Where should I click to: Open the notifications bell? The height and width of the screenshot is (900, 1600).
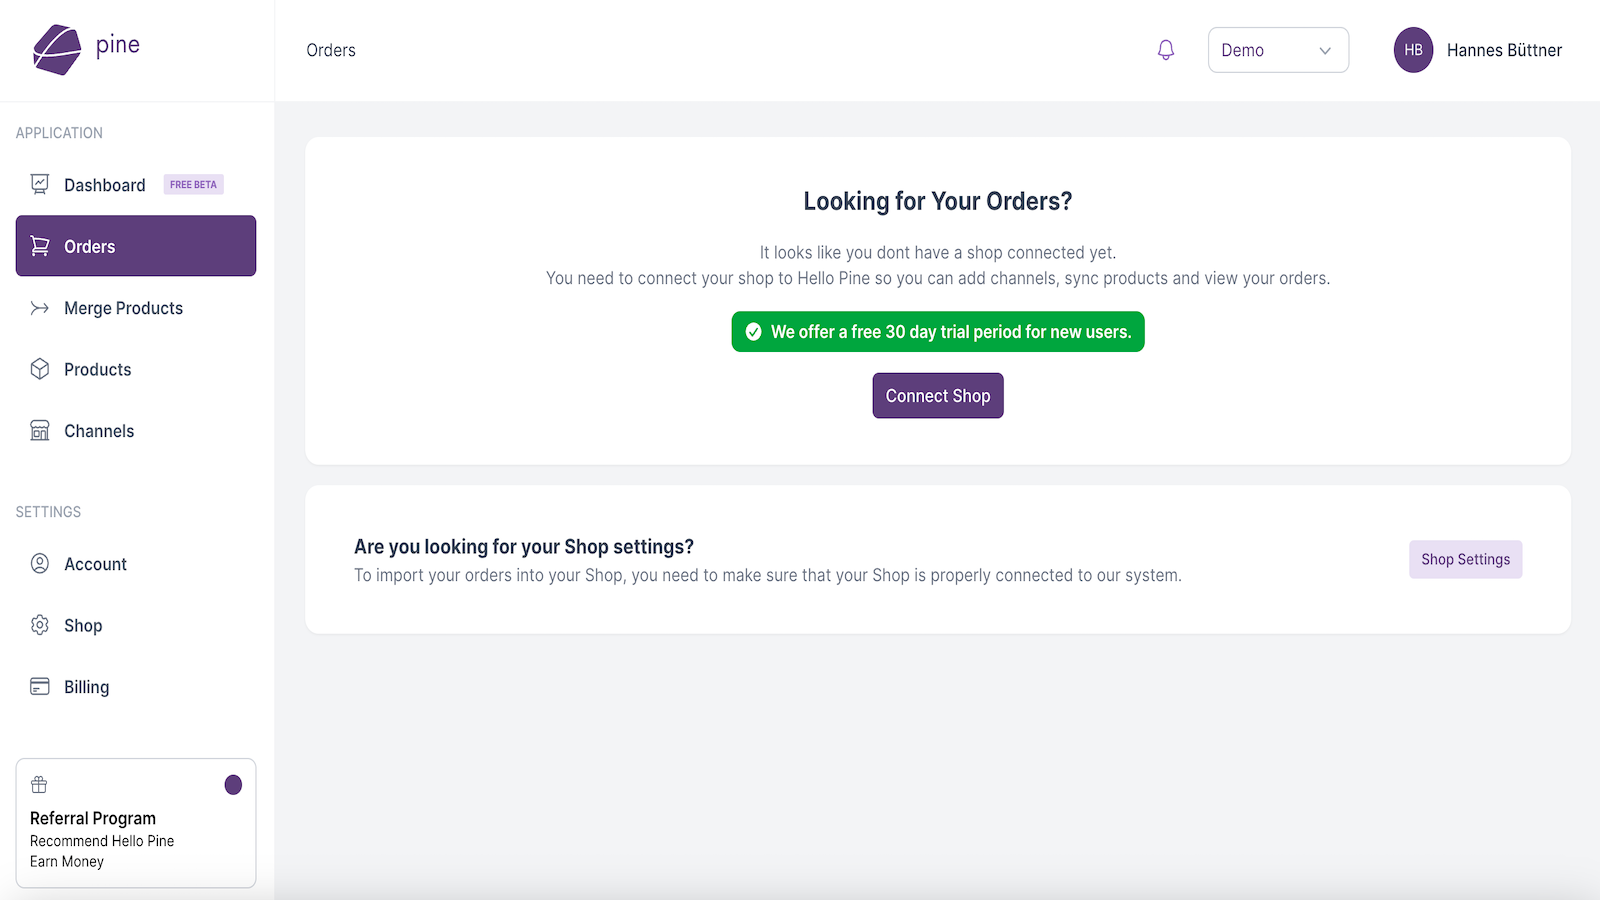click(1166, 50)
